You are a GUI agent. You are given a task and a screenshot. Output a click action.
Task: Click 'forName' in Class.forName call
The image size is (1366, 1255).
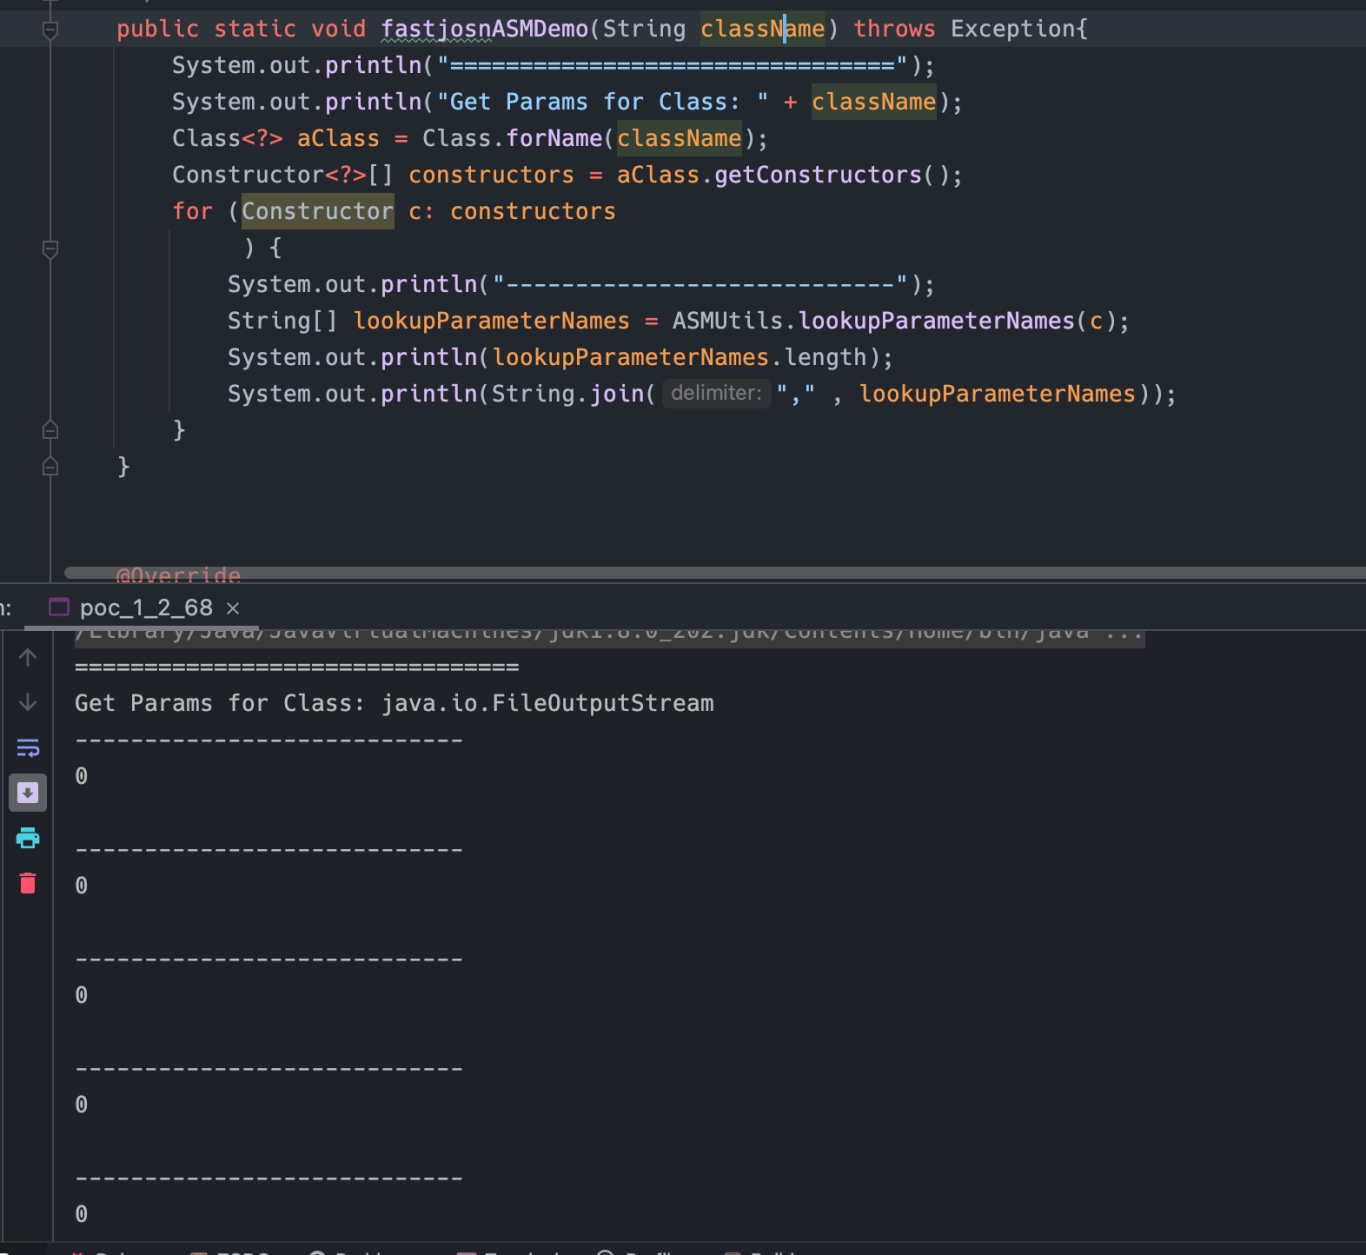click(x=554, y=138)
